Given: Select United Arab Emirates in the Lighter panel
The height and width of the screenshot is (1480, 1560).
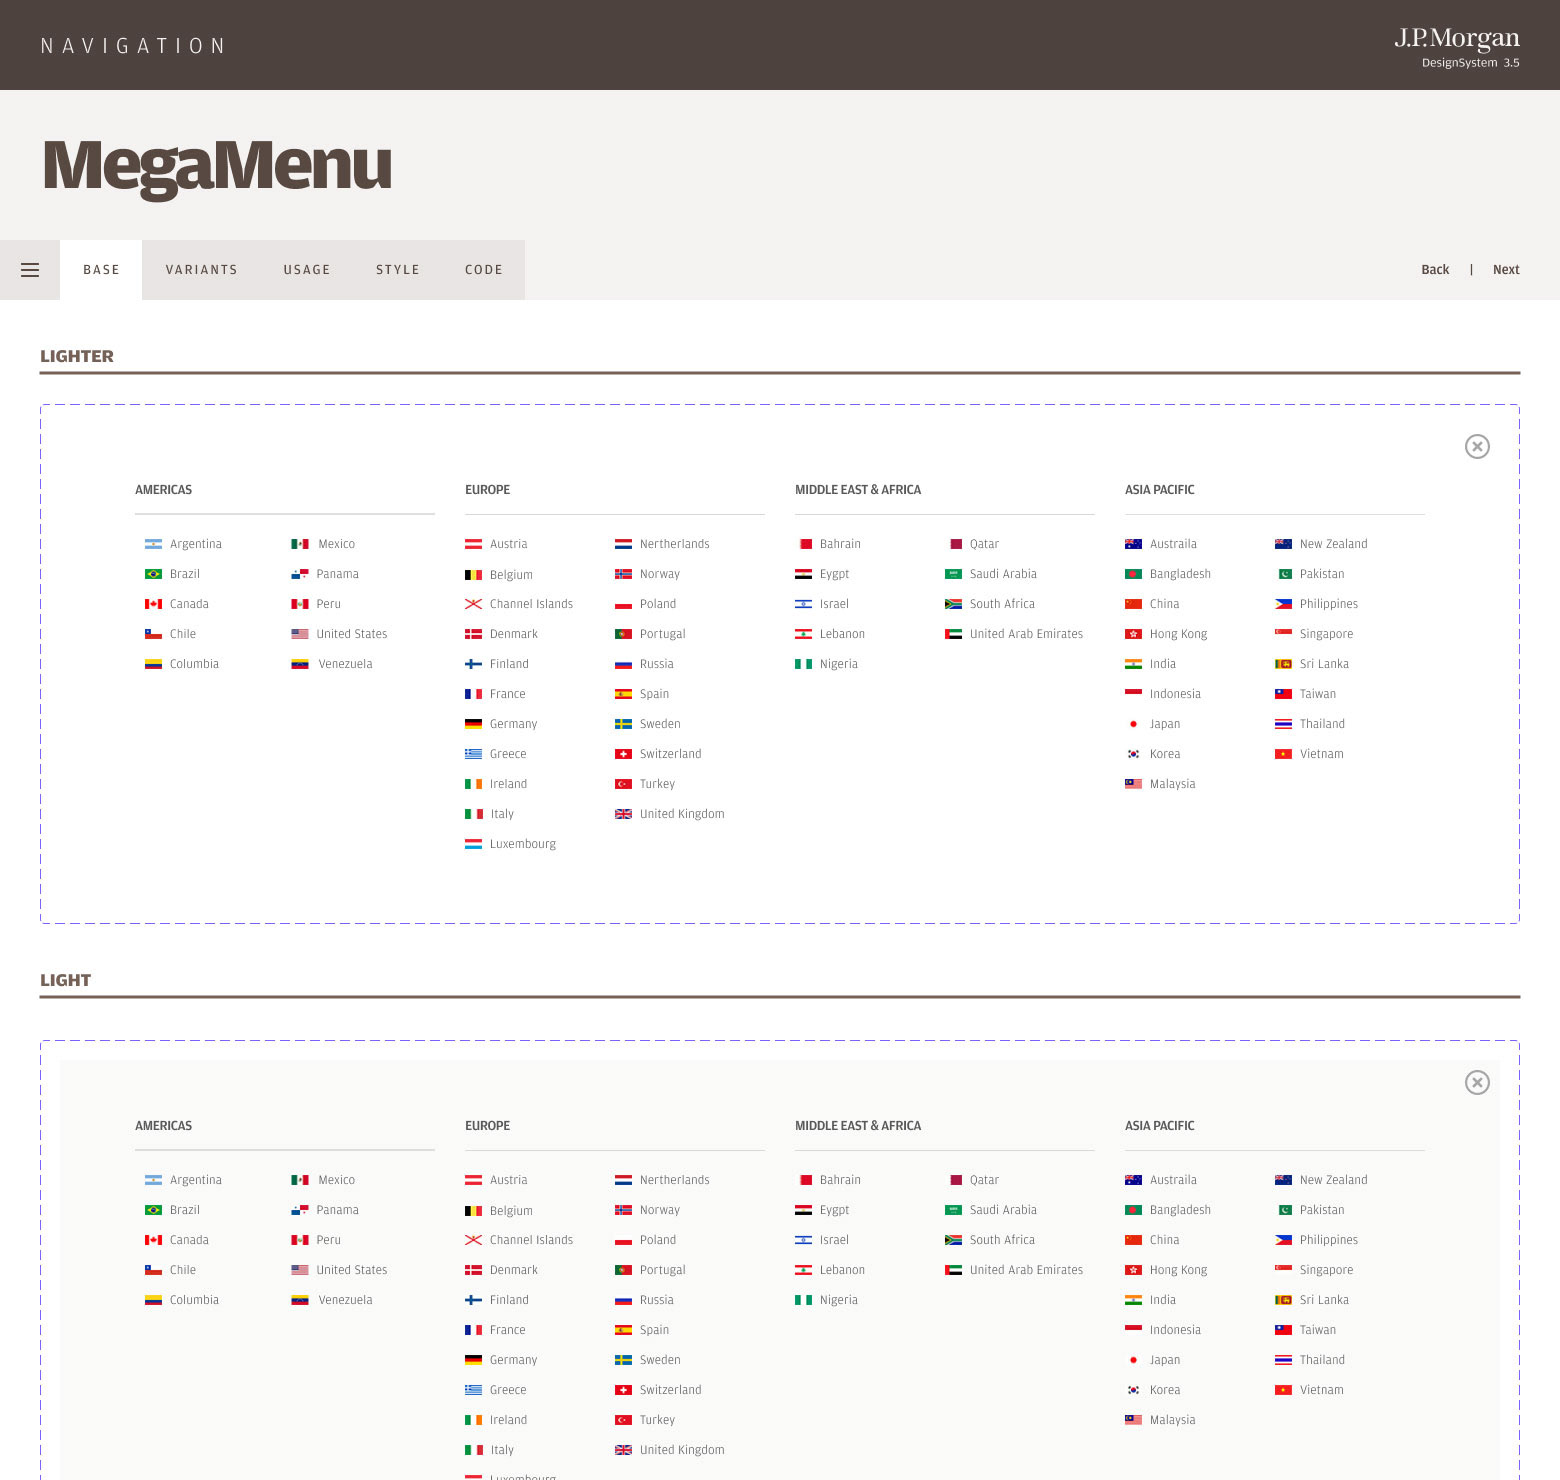Looking at the screenshot, I should [x=1027, y=634].
